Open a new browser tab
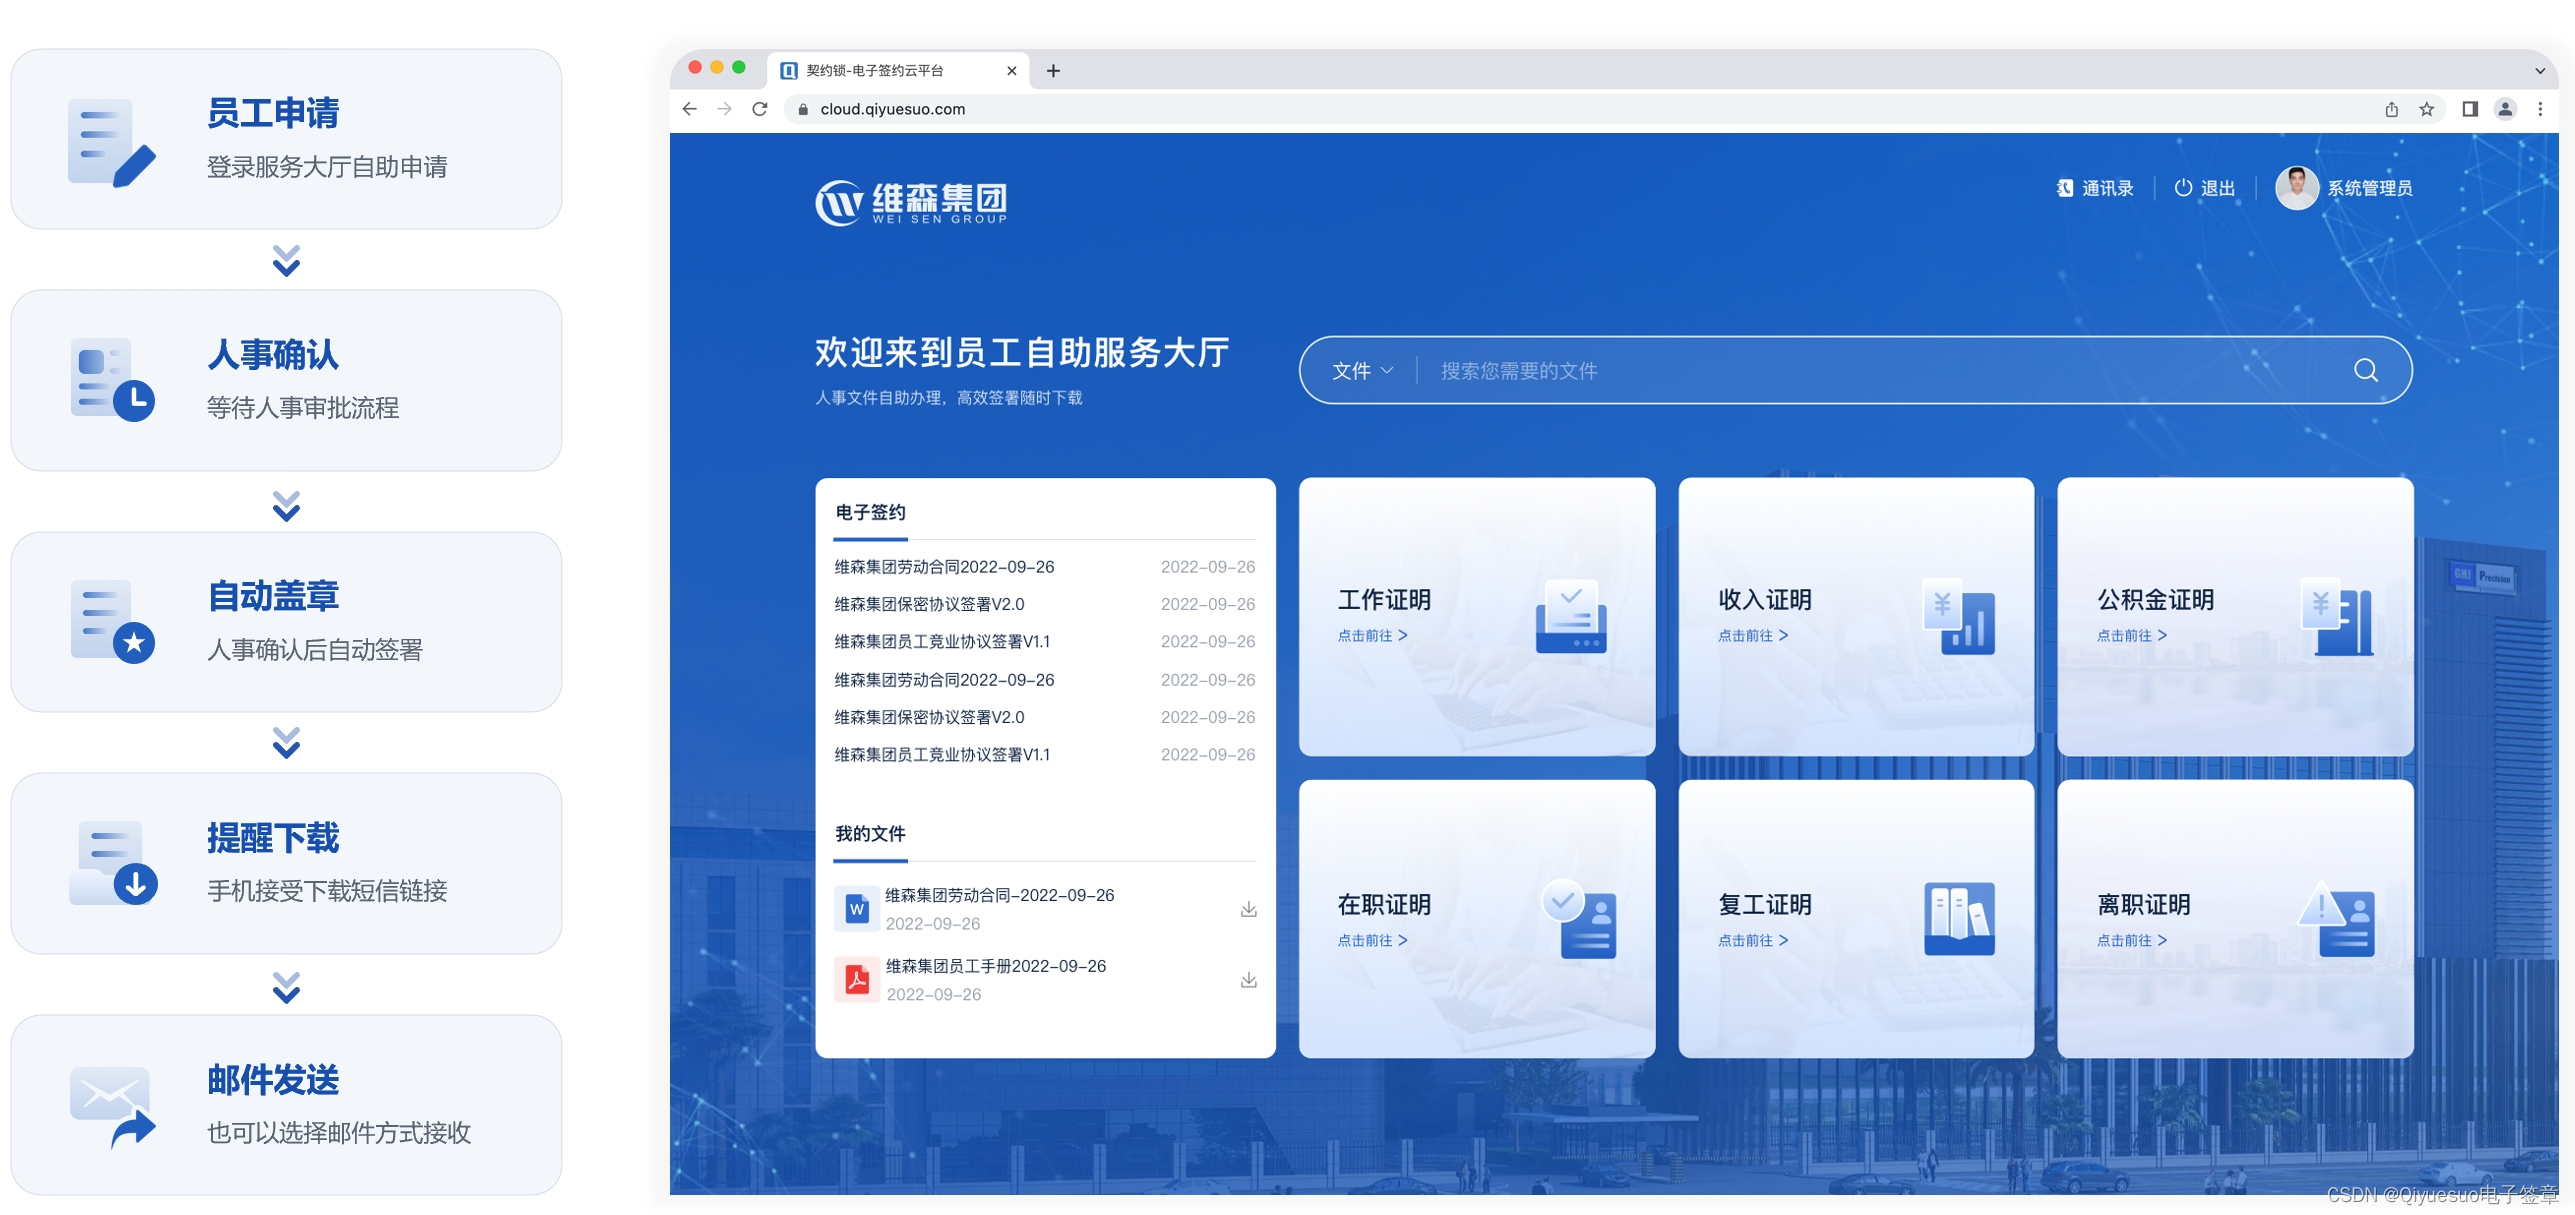 coord(1053,71)
